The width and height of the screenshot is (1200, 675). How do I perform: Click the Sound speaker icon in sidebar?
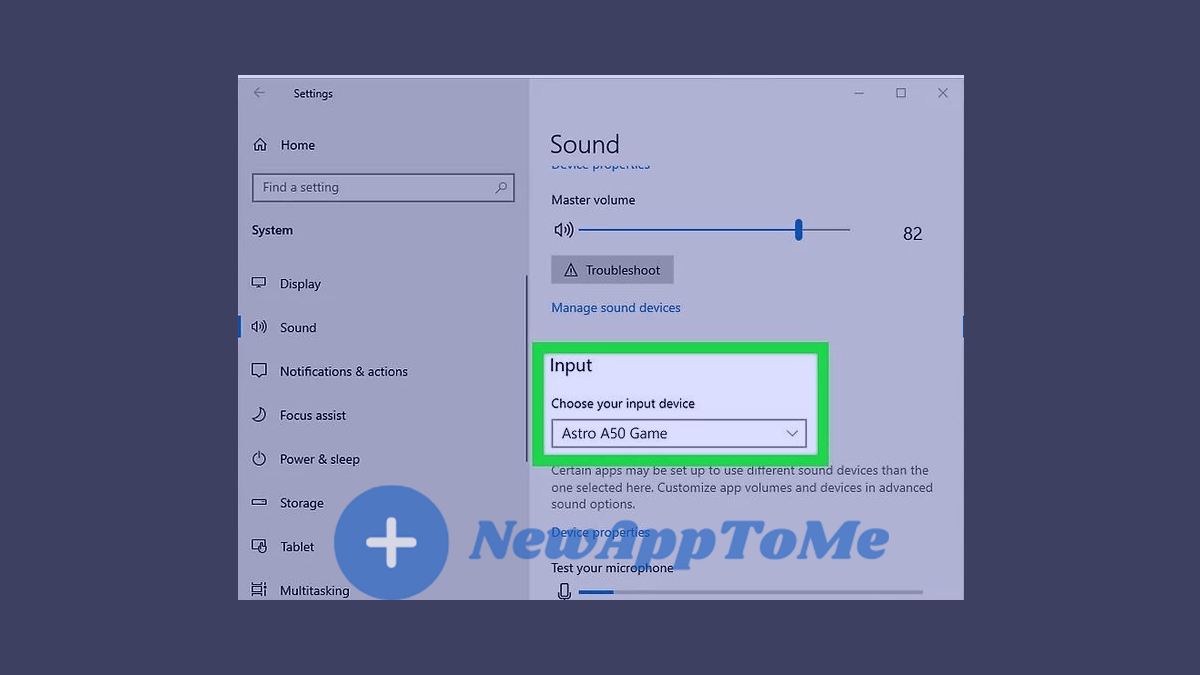[260, 327]
